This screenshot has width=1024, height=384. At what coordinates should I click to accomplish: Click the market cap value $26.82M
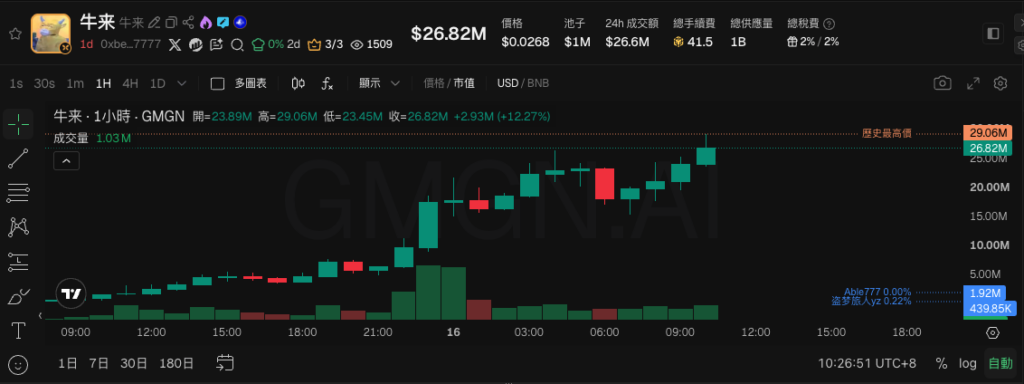[449, 34]
